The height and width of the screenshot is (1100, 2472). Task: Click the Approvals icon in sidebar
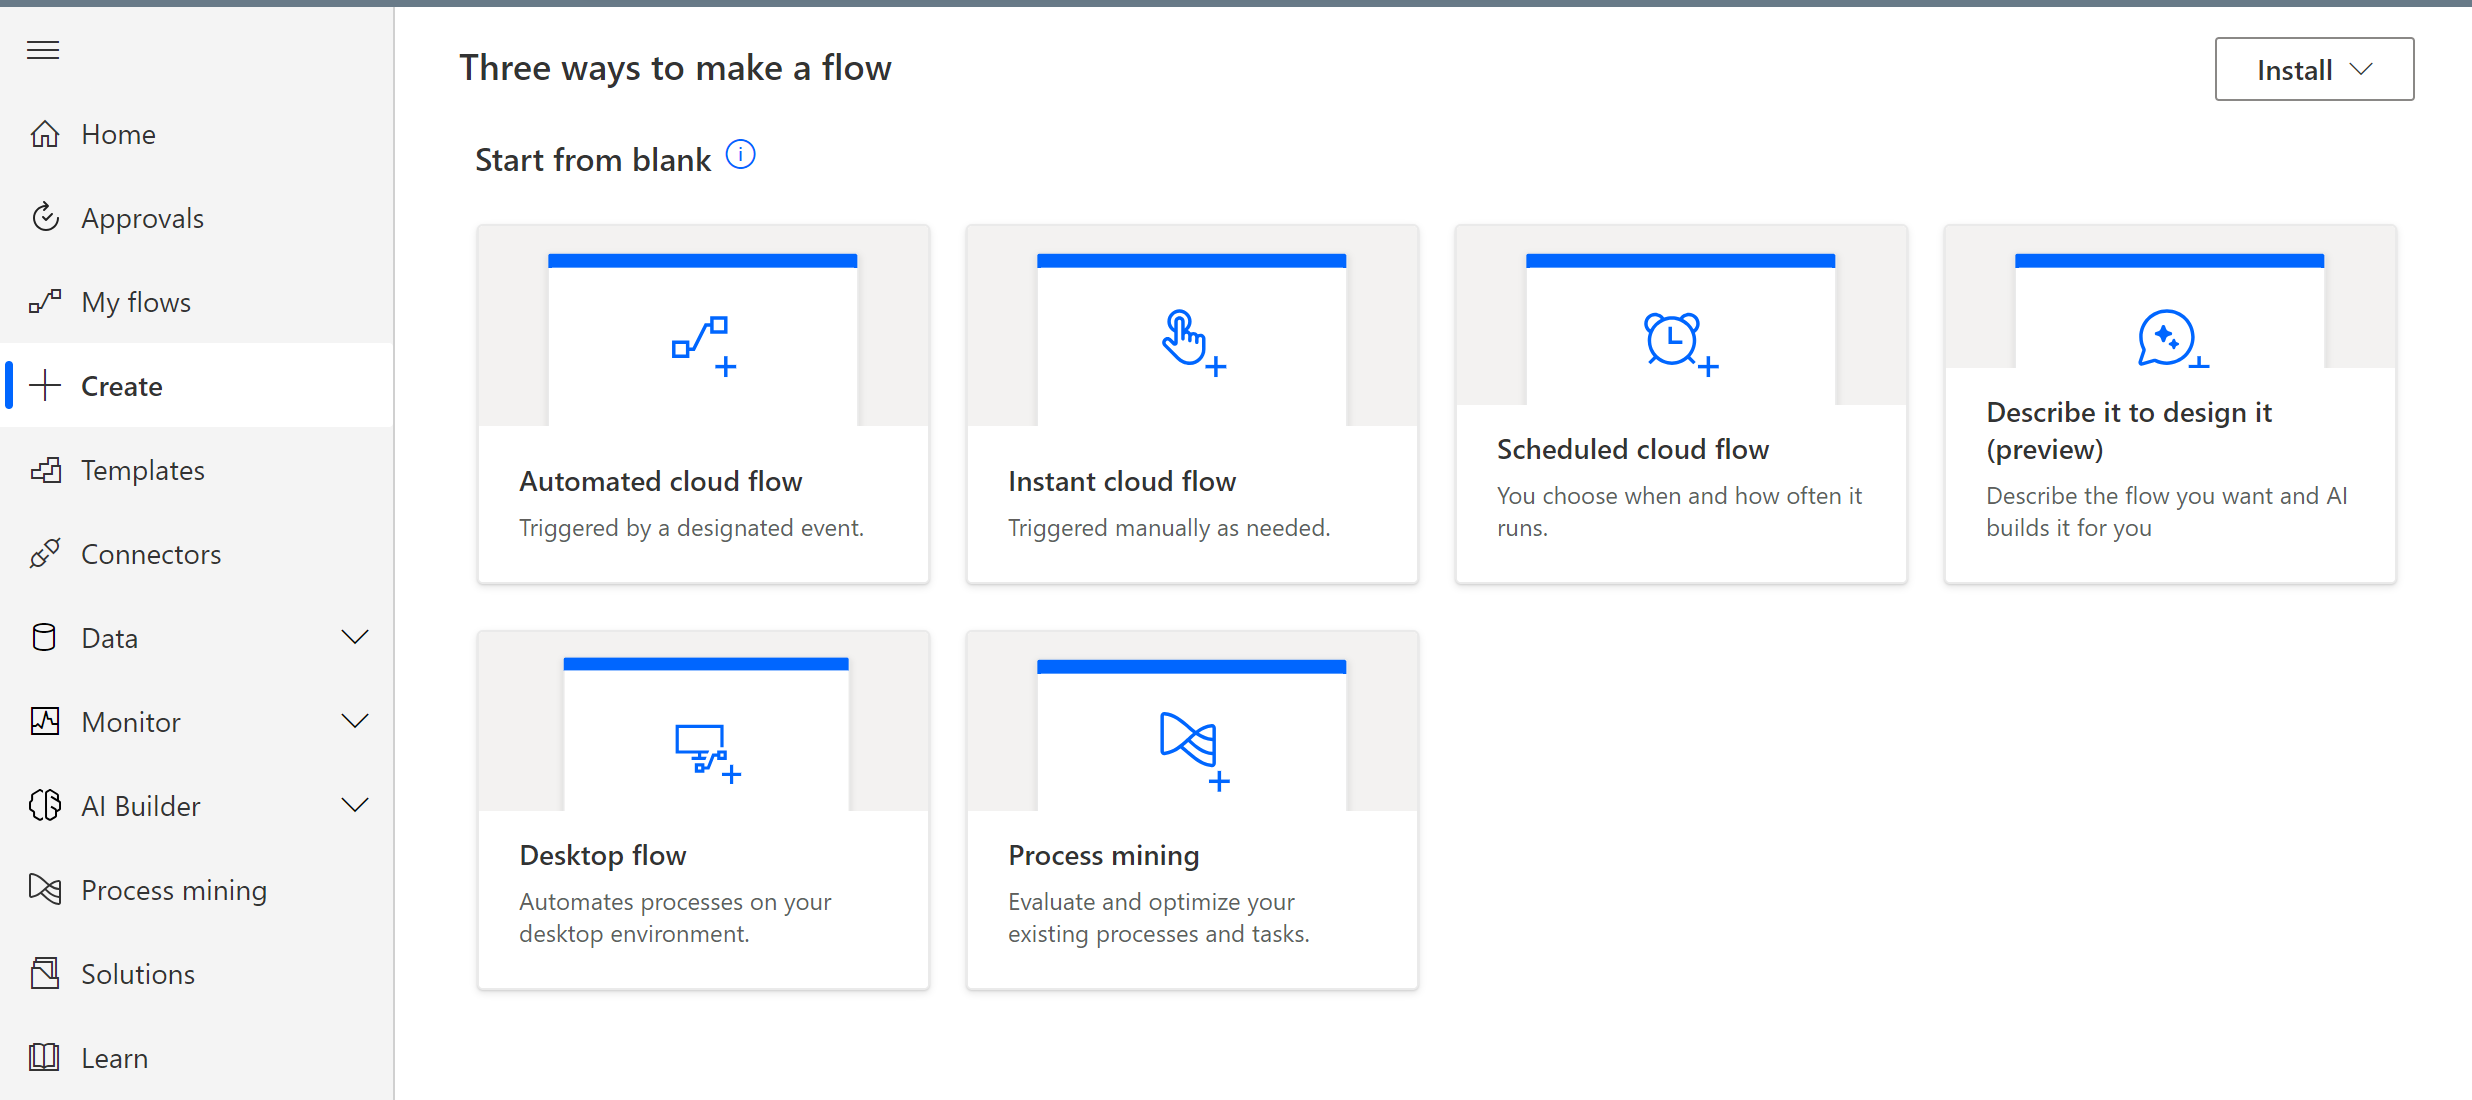(x=45, y=218)
